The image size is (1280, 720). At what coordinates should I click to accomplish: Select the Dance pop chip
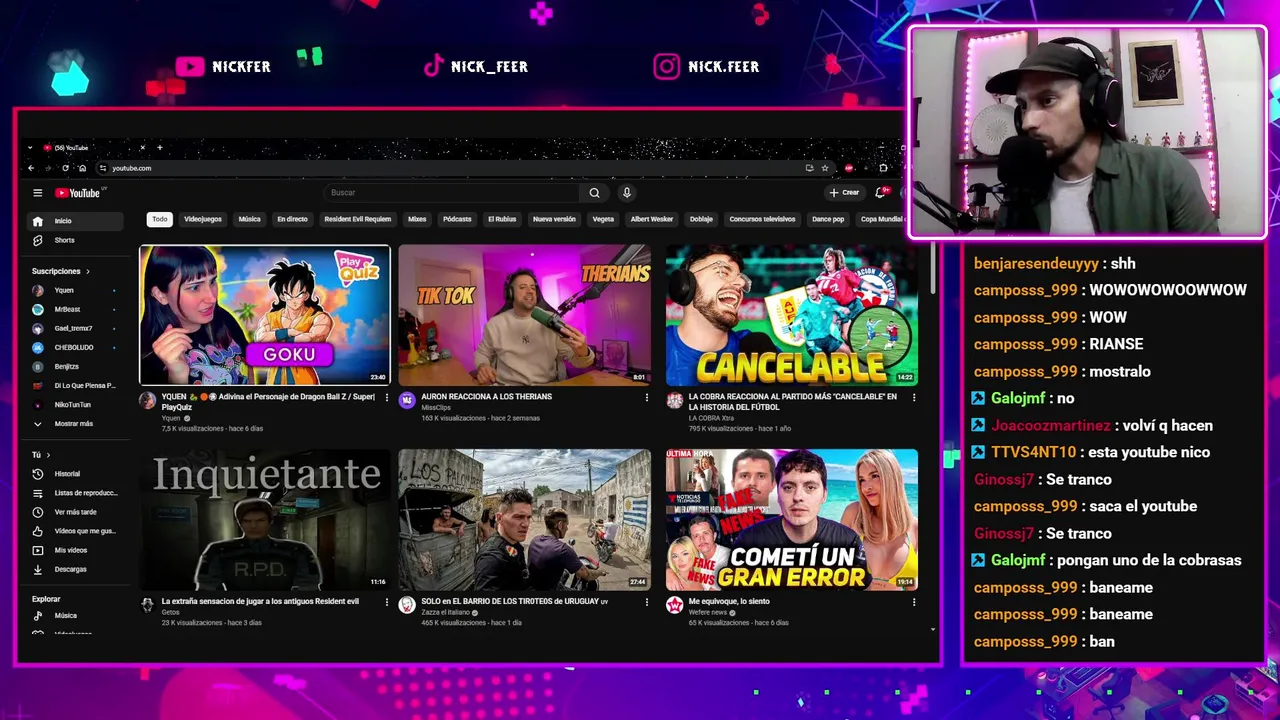click(828, 219)
